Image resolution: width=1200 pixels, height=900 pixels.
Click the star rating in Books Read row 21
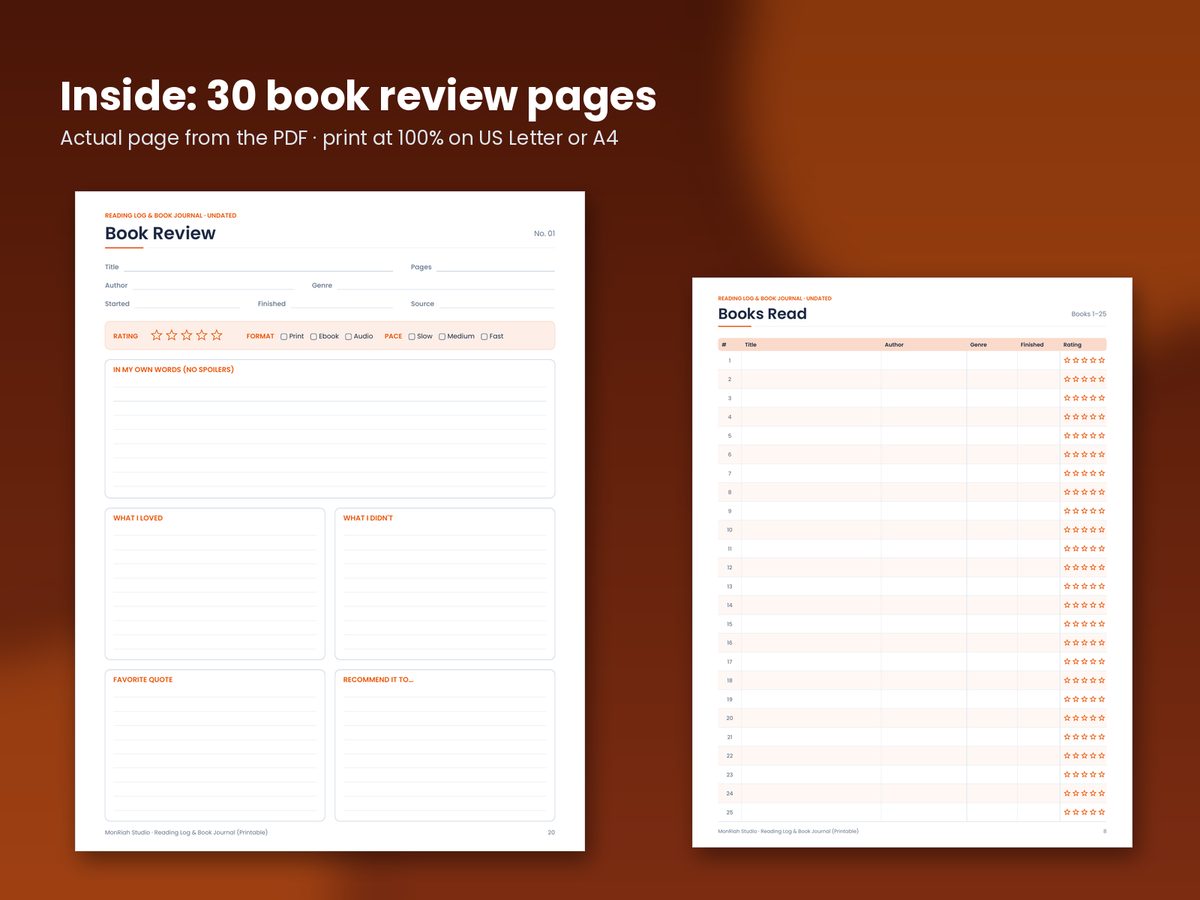point(1084,737)
